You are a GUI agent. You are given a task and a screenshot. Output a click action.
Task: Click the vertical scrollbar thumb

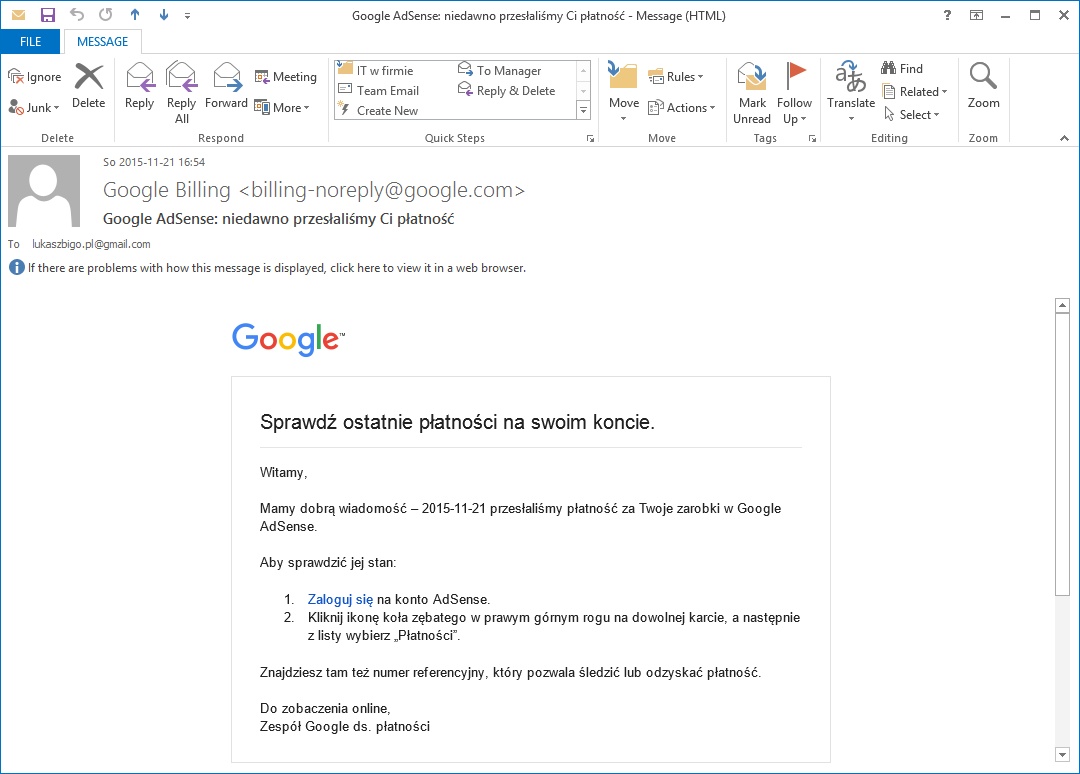pyautogui.click(x=1062, y=454)
